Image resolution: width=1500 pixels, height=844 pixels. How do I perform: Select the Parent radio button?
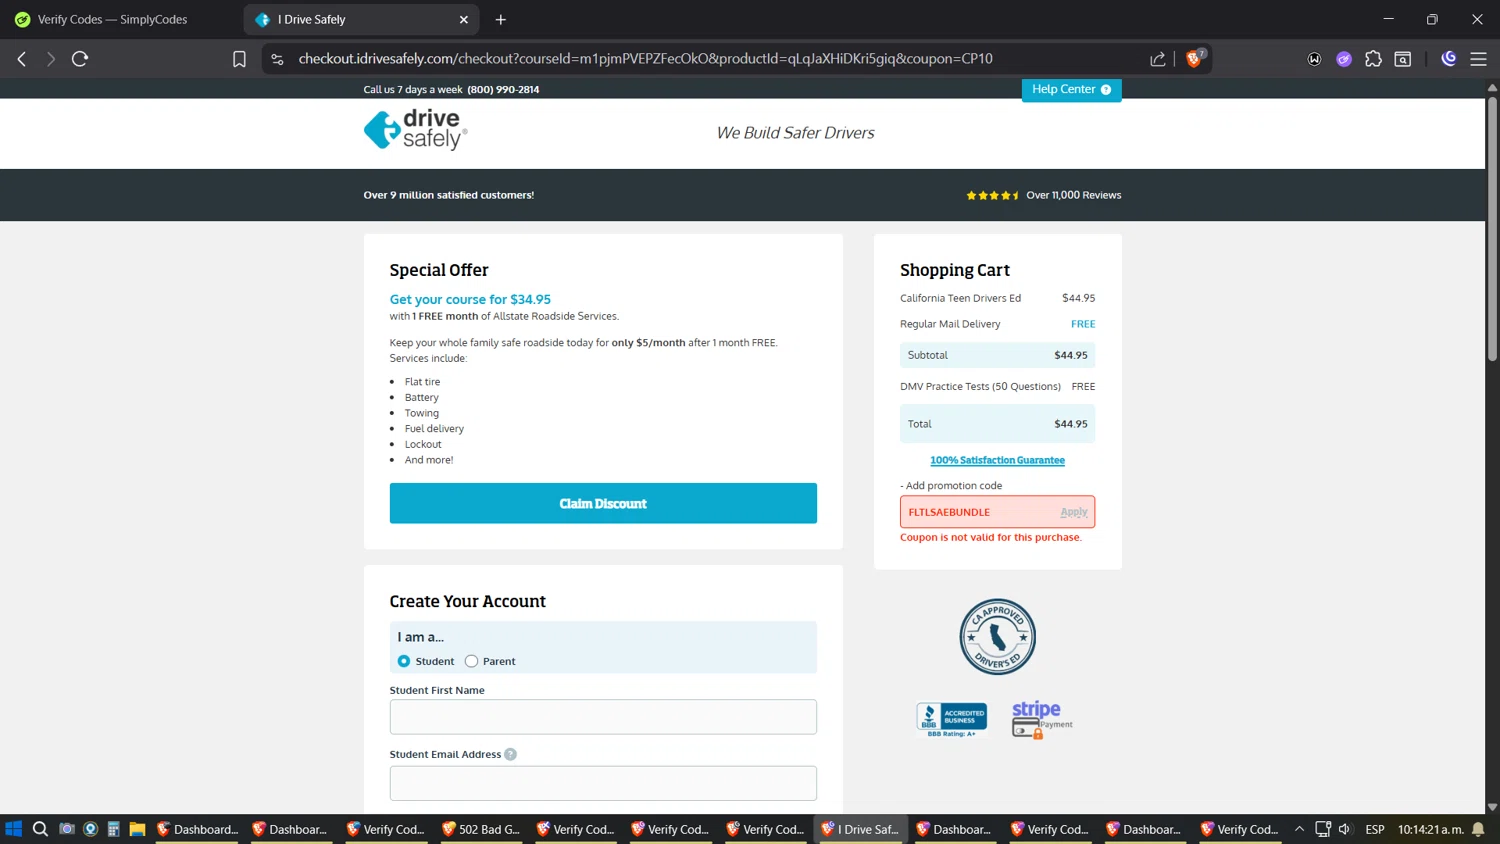coord(471,661)
